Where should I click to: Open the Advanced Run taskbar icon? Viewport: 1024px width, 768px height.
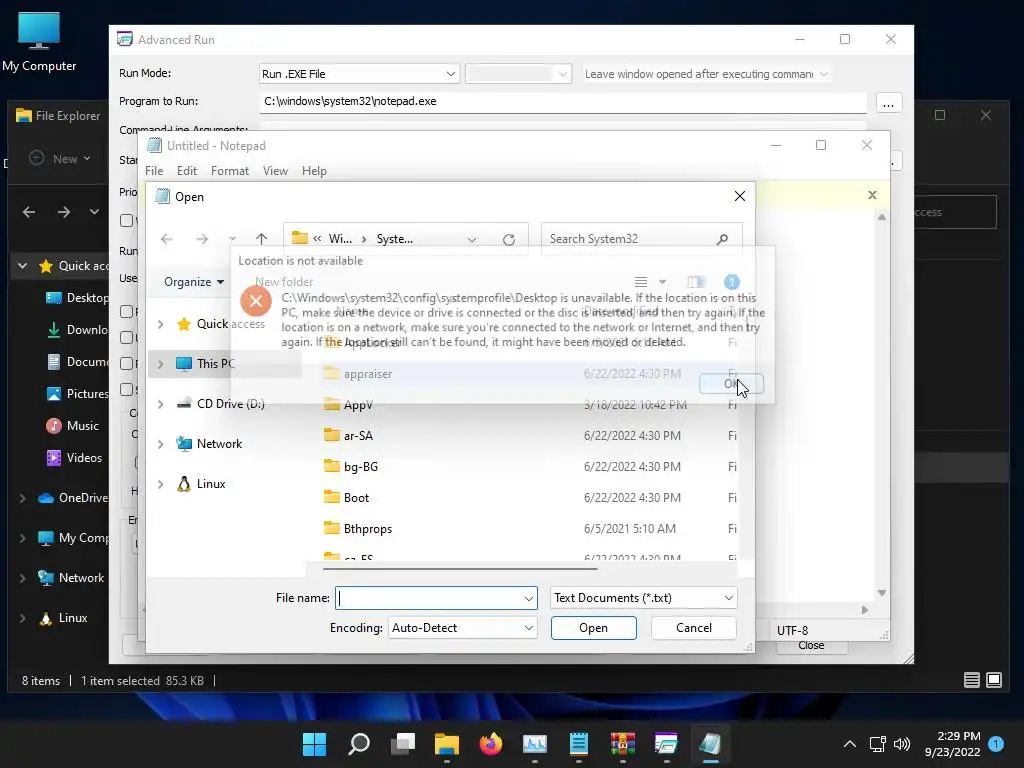(x=666, y=743)
